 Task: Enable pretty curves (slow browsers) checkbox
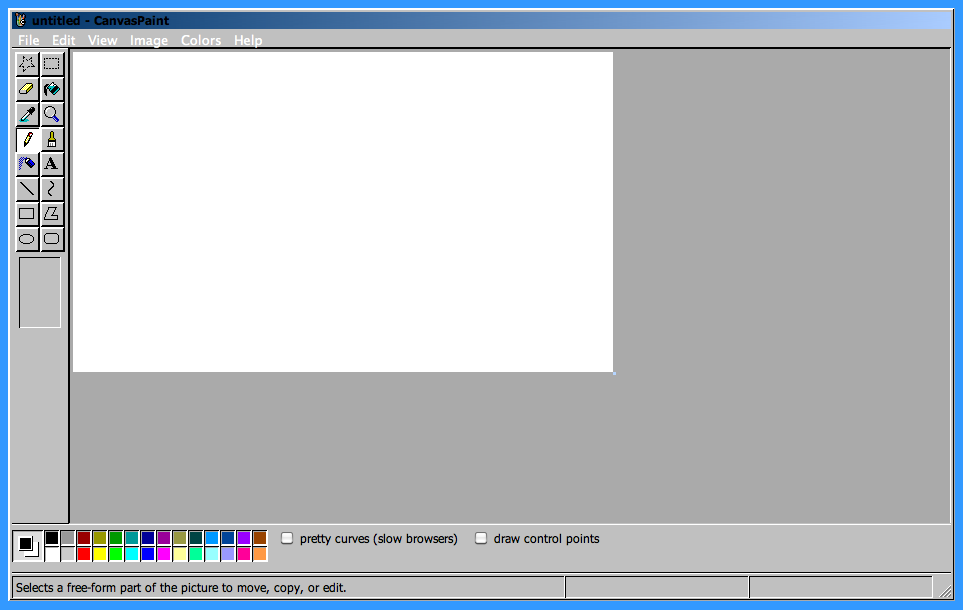[x=287, y=539]
